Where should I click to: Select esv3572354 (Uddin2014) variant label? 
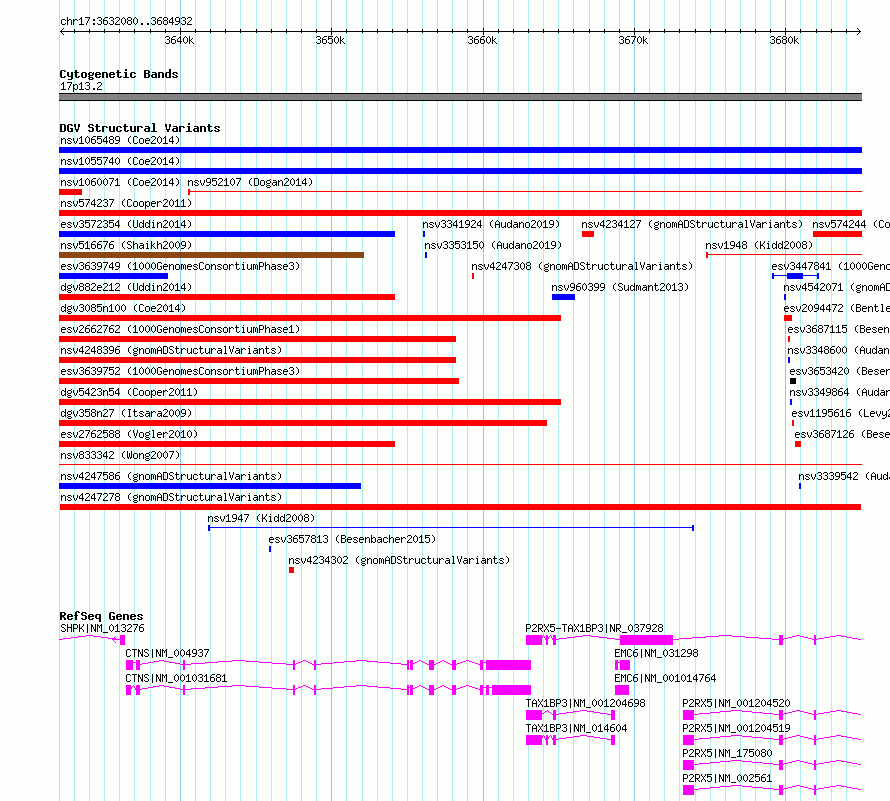126,224
